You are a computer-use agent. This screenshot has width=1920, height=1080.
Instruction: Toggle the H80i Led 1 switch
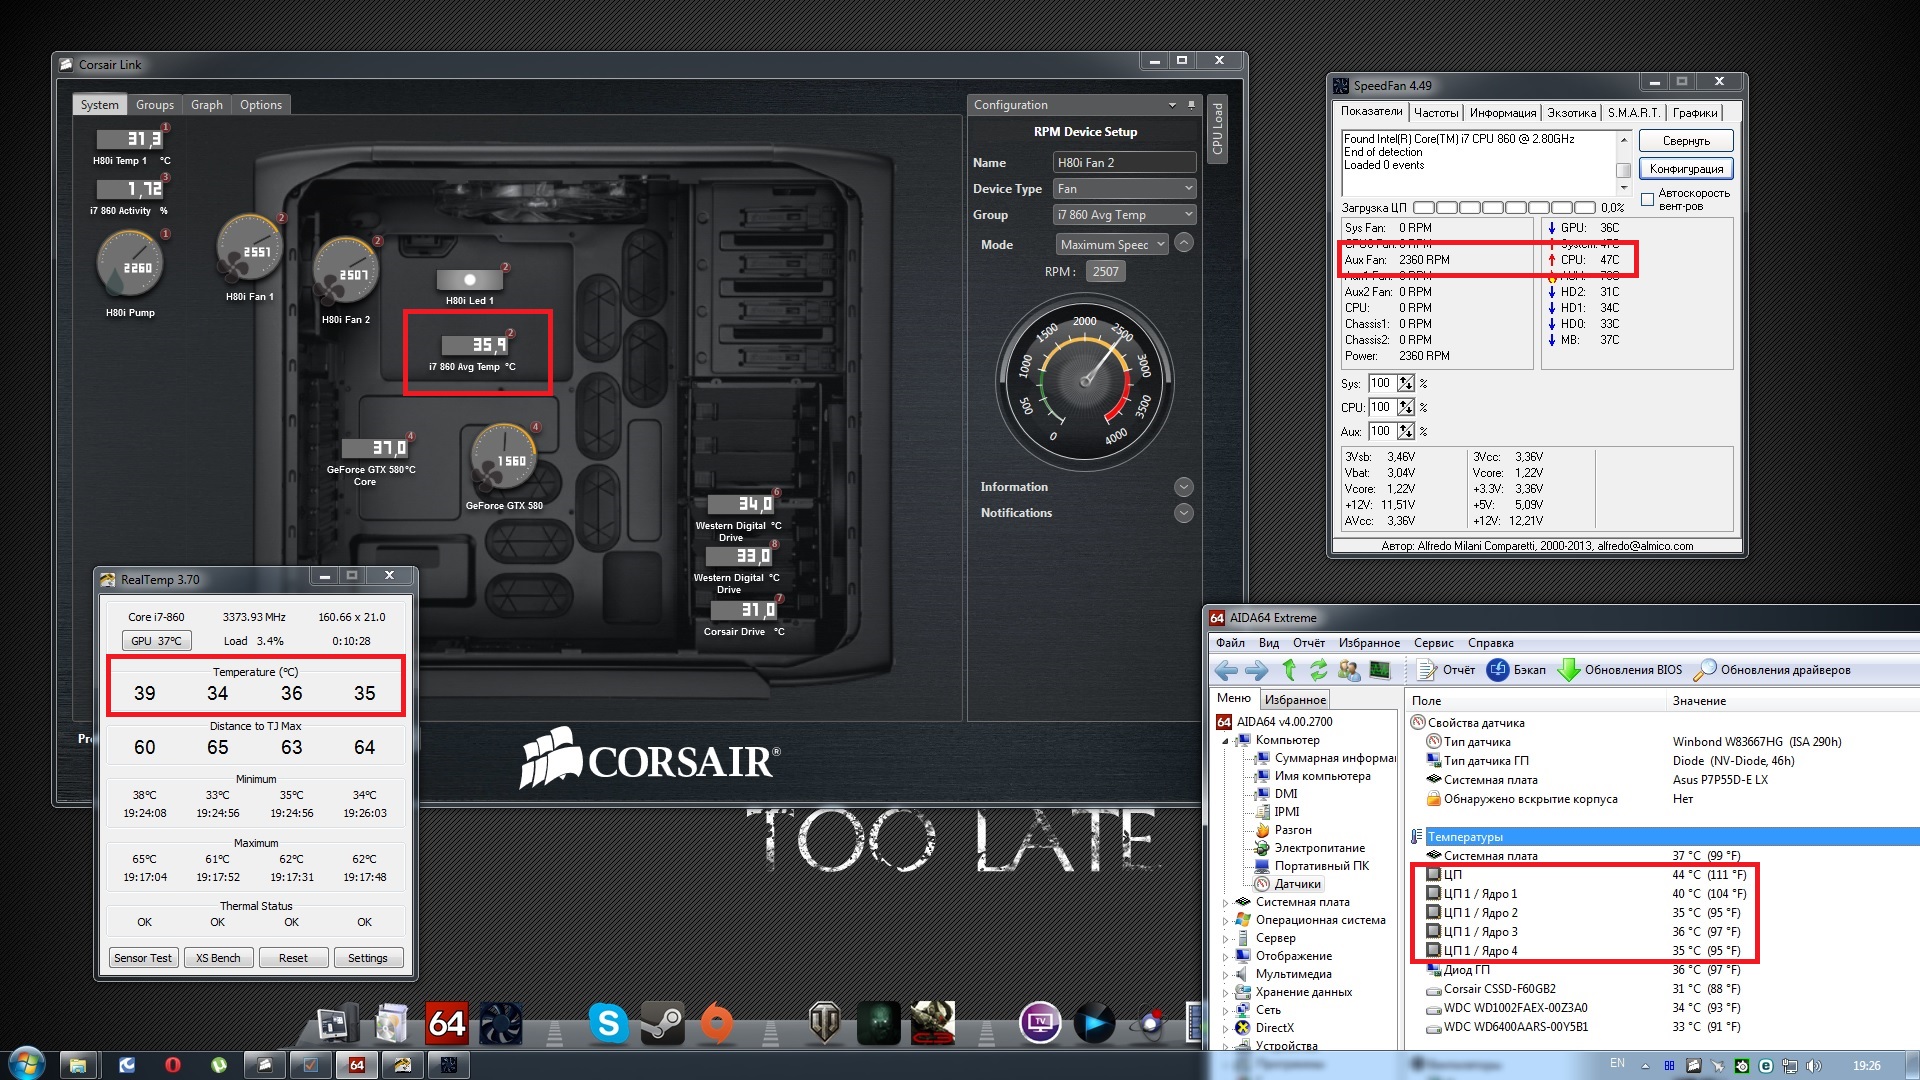(469, 280)
